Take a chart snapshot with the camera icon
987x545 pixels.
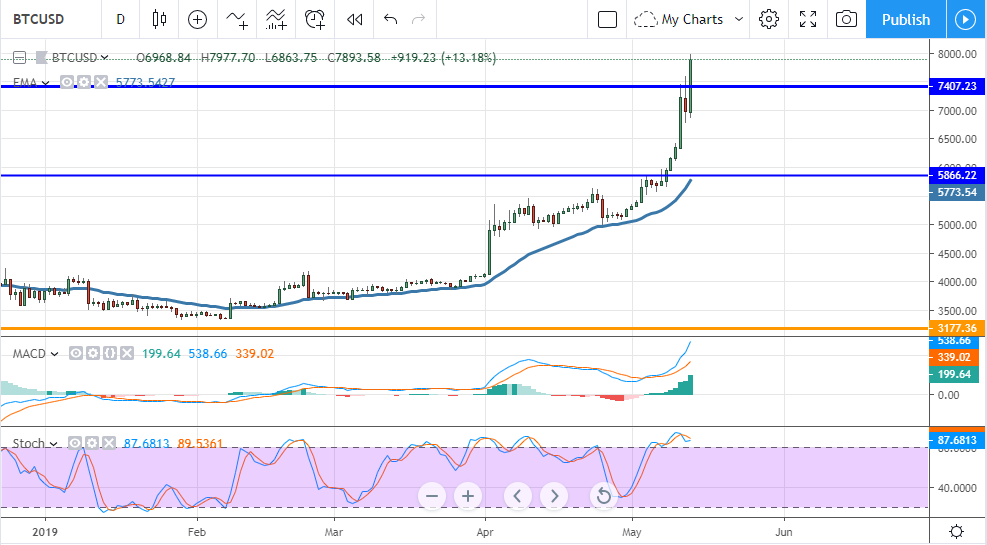[x=846, y=20]
